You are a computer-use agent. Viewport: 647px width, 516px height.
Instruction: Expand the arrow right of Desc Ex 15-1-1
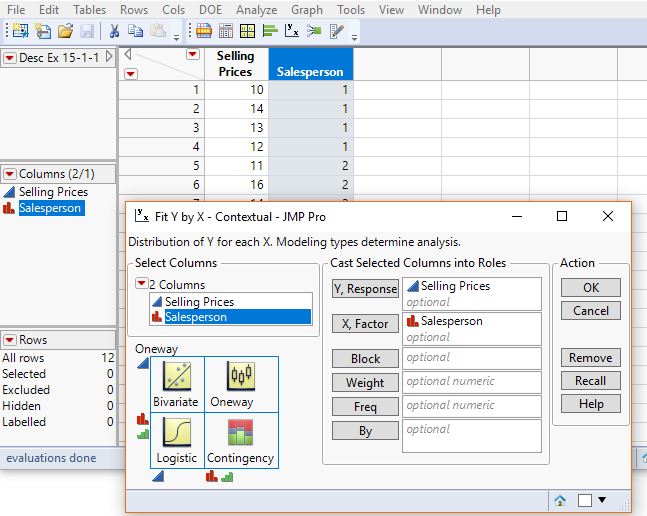tap(109, 57)
